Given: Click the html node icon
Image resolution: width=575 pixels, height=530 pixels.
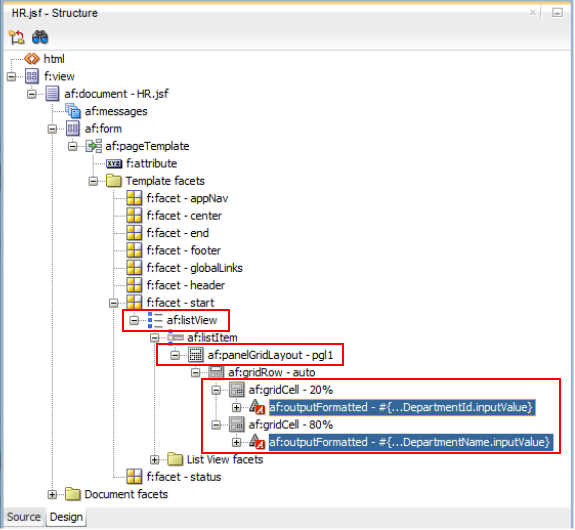Looking at the screenshot, I should click(32, 59).
